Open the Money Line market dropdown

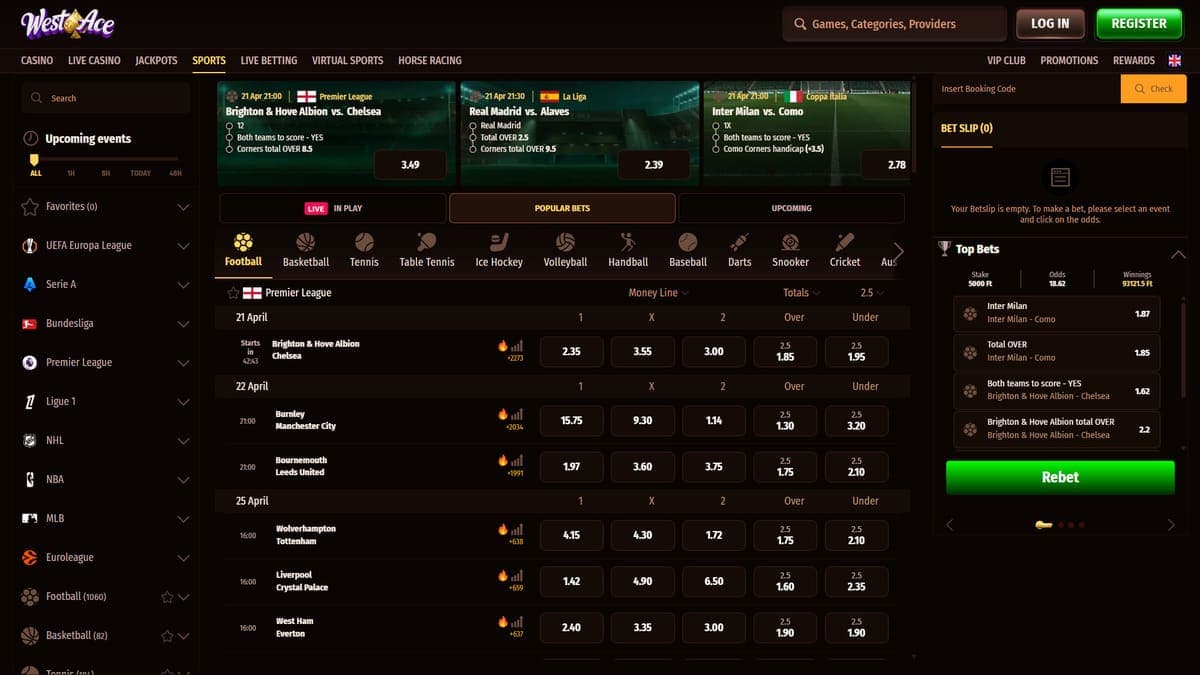pyautogui.click(x=658, y=293)
